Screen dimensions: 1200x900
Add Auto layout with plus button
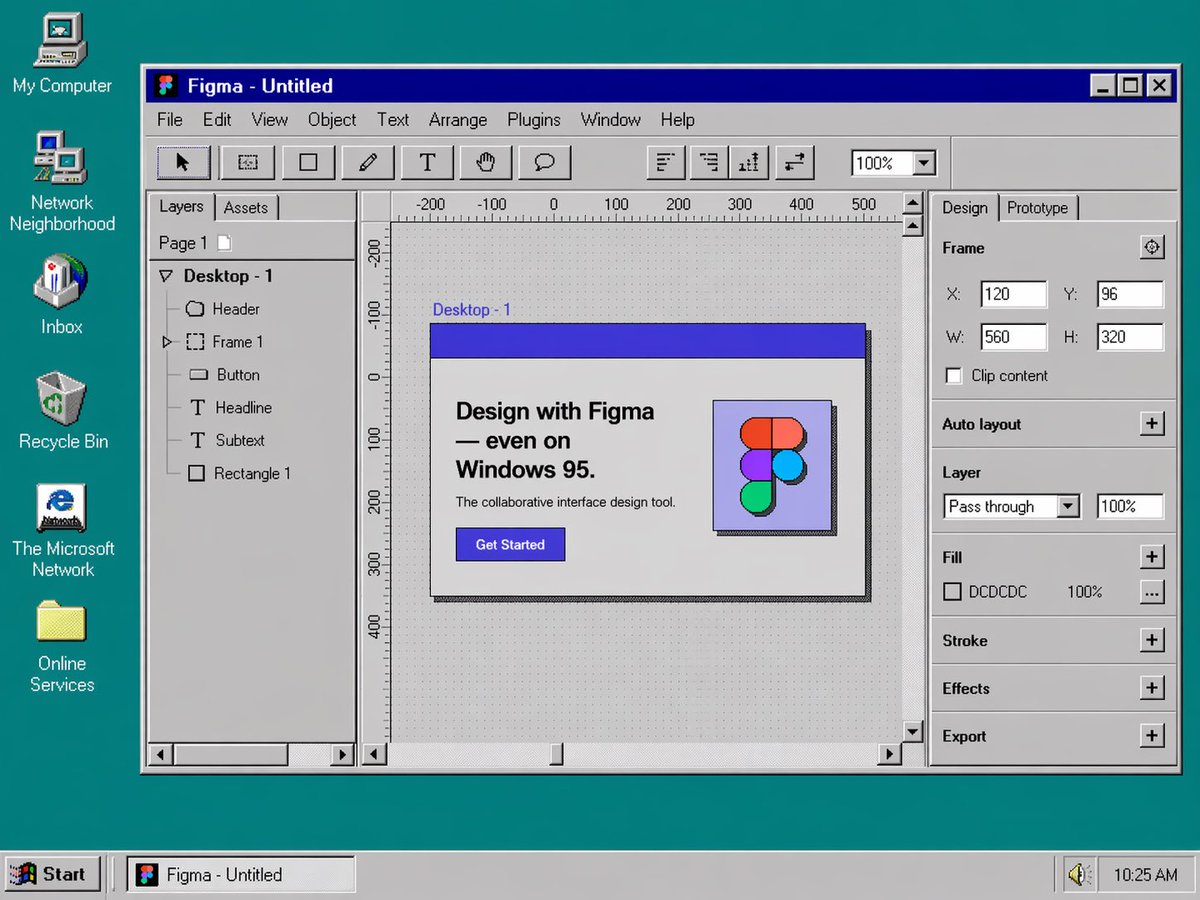tap(1152, 424)
